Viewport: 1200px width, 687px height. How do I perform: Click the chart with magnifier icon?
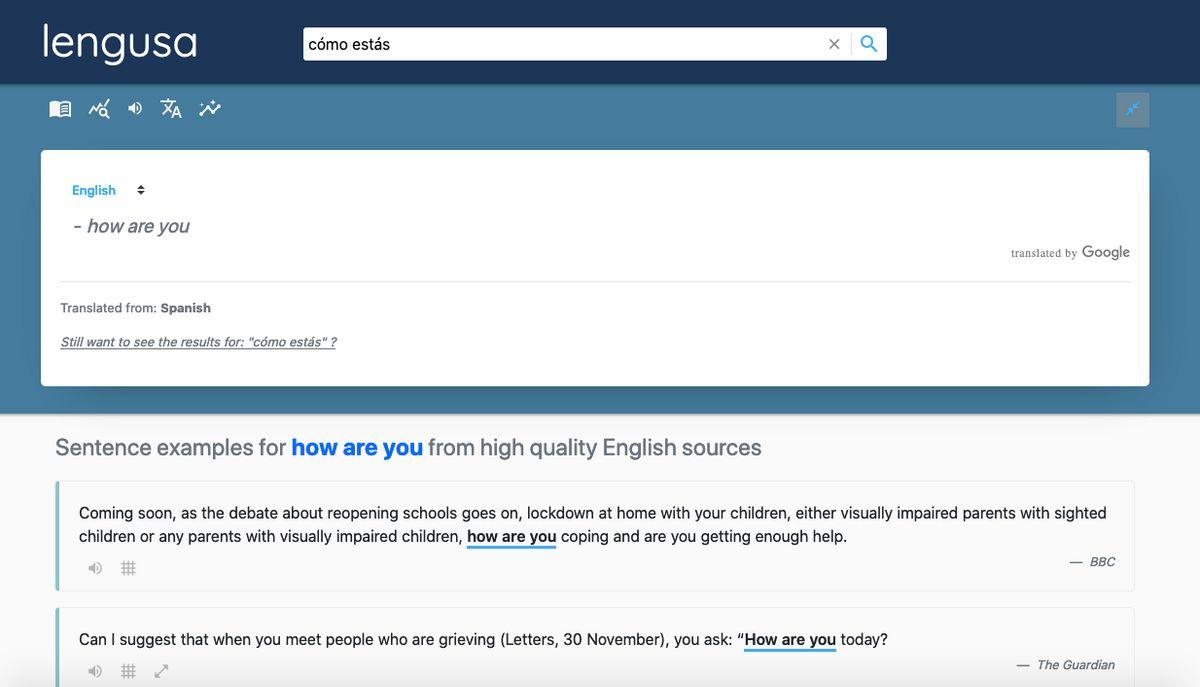tap(99, 109)
